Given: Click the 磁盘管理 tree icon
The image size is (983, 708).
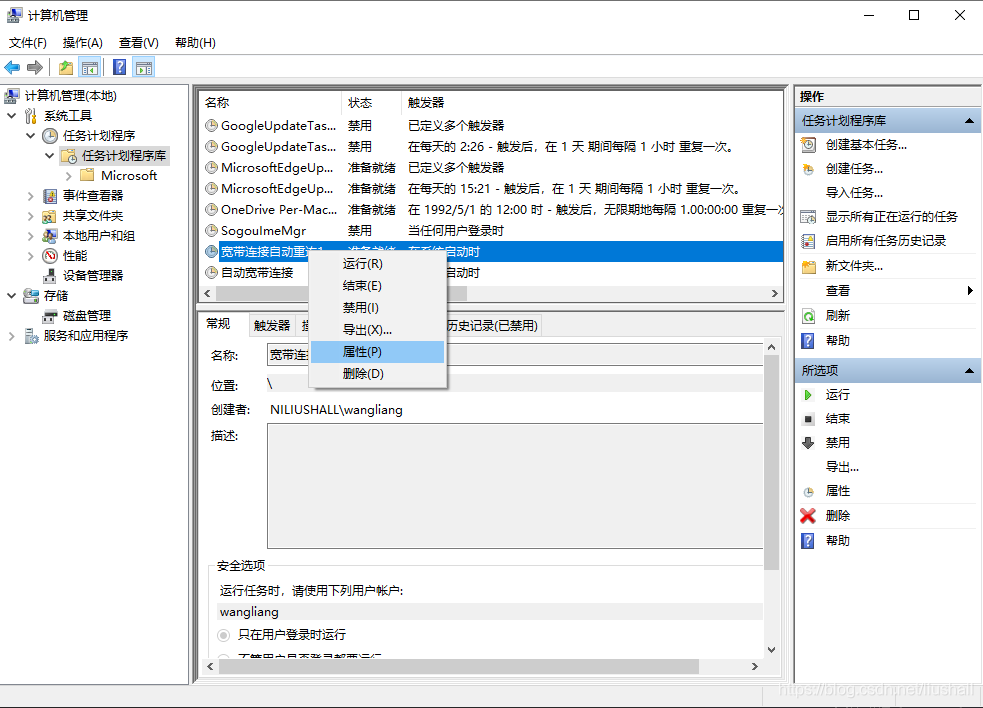Looking at the screenshot, I should (50, 316).
